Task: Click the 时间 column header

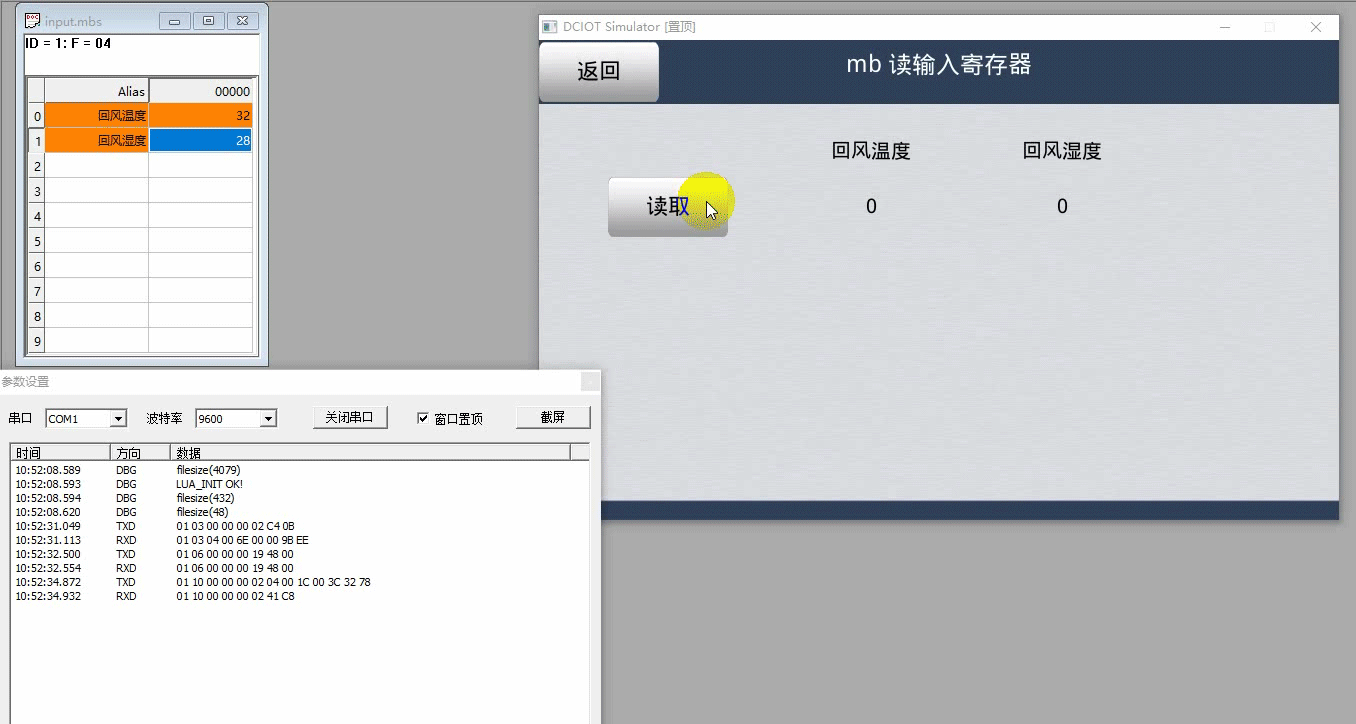Action: pyautogui.click(x=60, y=452)
